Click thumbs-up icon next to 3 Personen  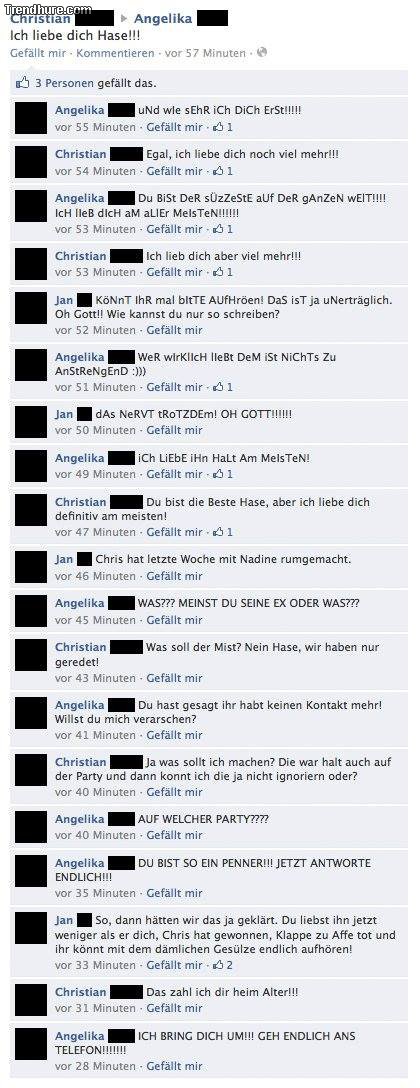coord(23,83)
